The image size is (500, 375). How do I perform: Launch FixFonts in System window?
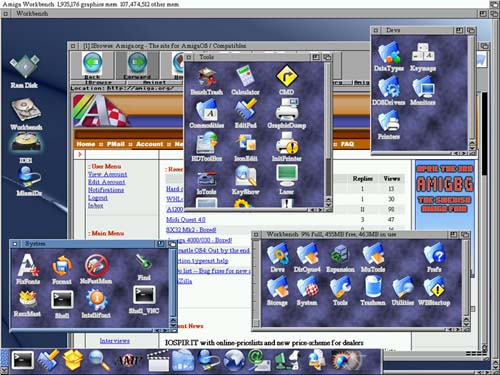(28, 269)
